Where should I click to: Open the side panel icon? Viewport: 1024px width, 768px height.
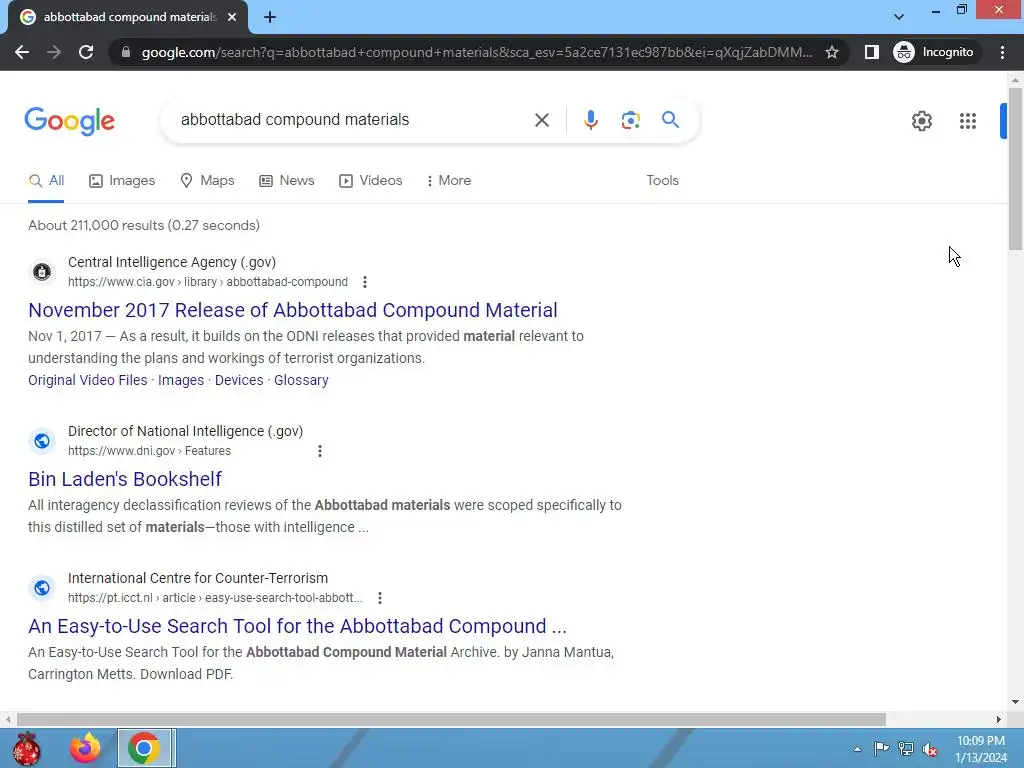click(871, 52)
